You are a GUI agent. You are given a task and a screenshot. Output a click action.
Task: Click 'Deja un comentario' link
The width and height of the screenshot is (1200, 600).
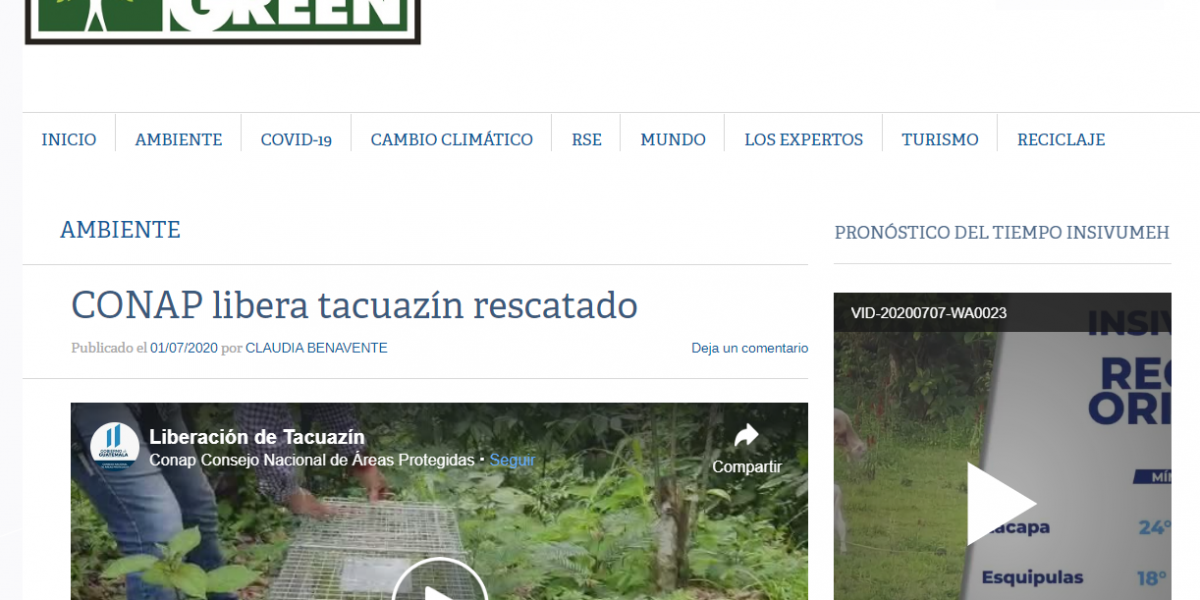click(x=750, y=348)
